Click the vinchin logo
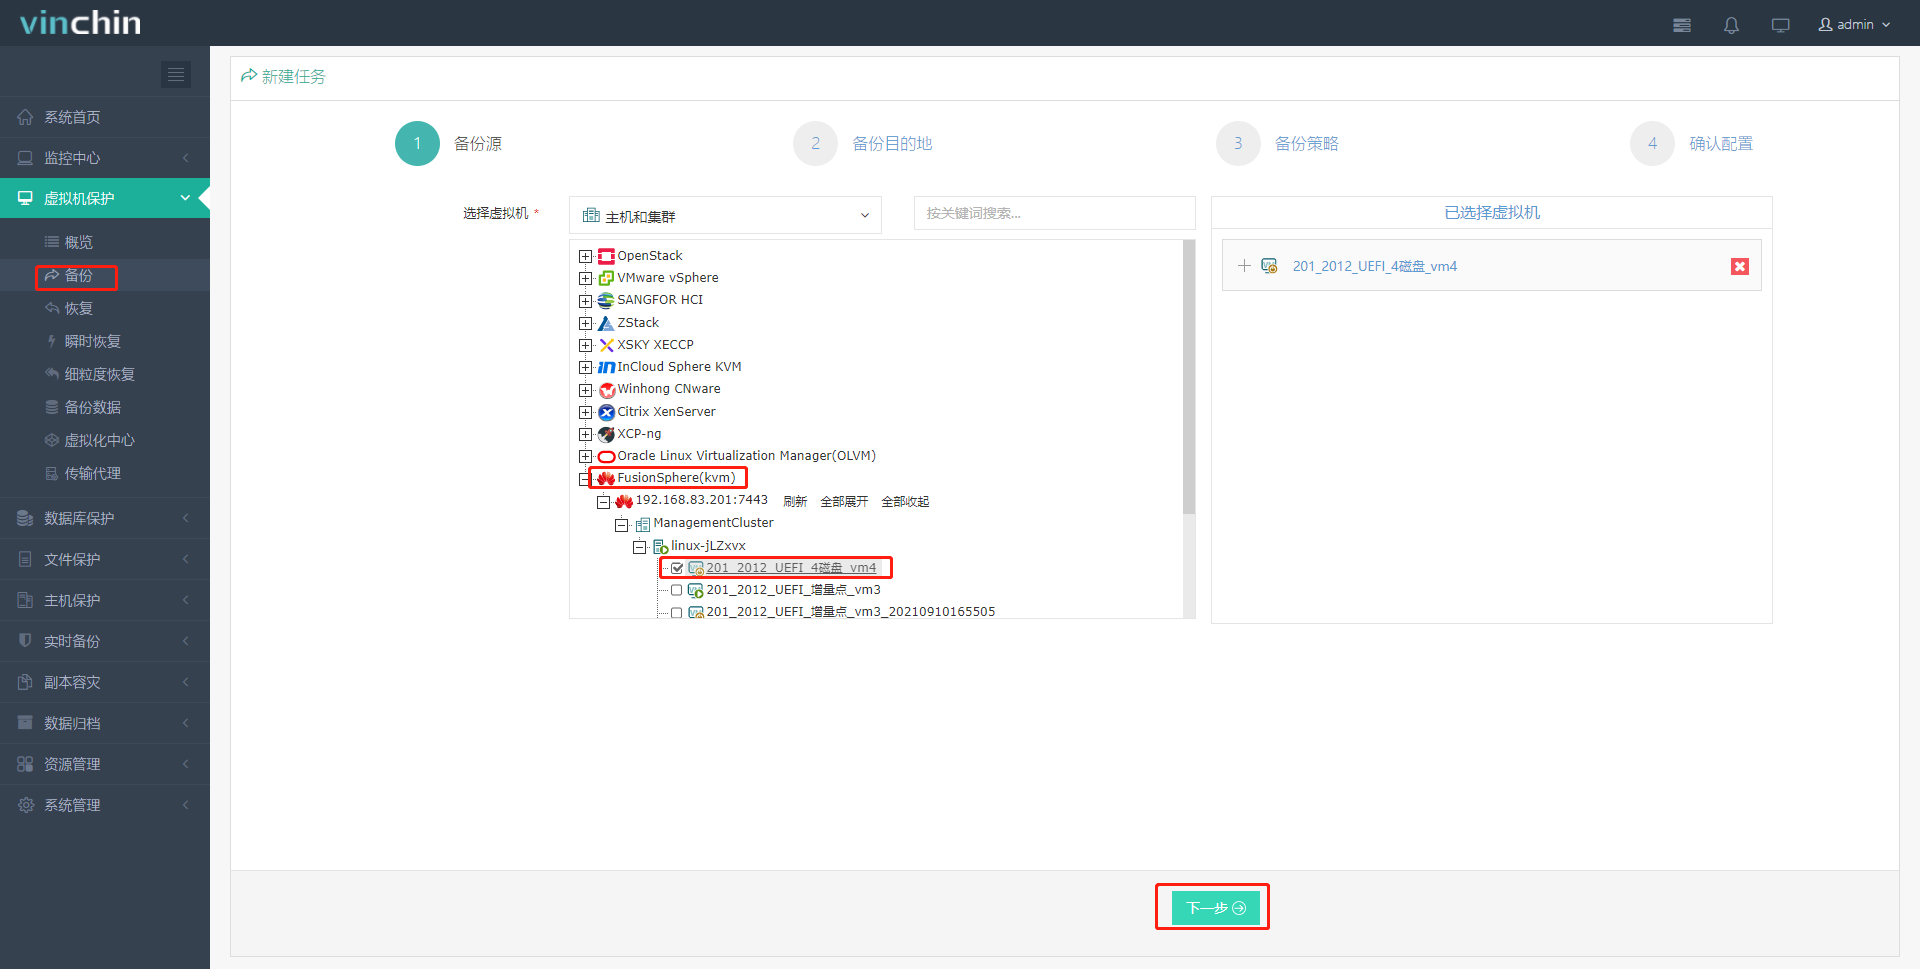1920x969 pixels. click(80, 23)
